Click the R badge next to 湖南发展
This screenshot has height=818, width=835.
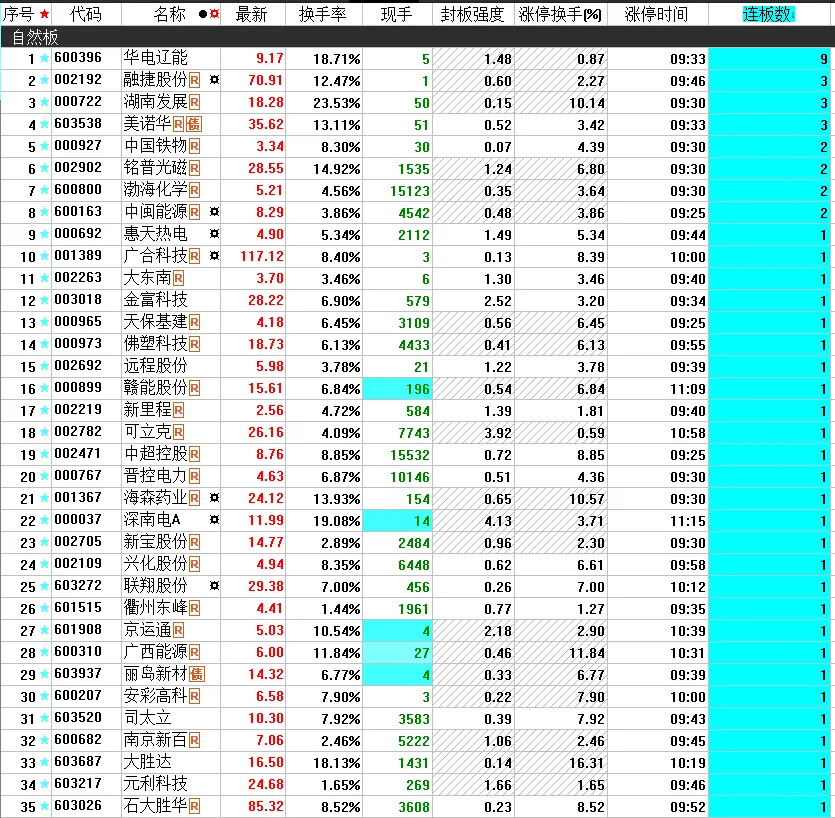(x=194, y=102)
